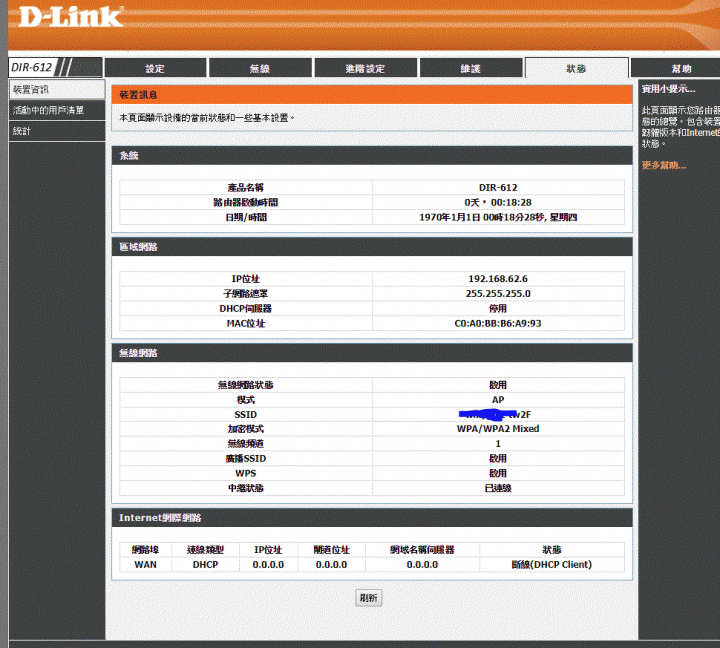This screenshot has width=720, height=648.
Task: Click the 刷新 refresh button
Action: (368, 597)
